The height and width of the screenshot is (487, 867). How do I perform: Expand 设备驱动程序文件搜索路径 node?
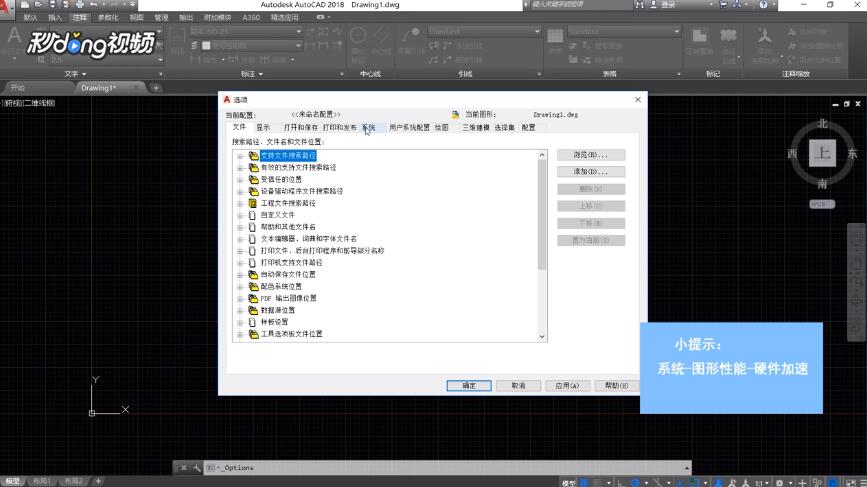(240, 191)
